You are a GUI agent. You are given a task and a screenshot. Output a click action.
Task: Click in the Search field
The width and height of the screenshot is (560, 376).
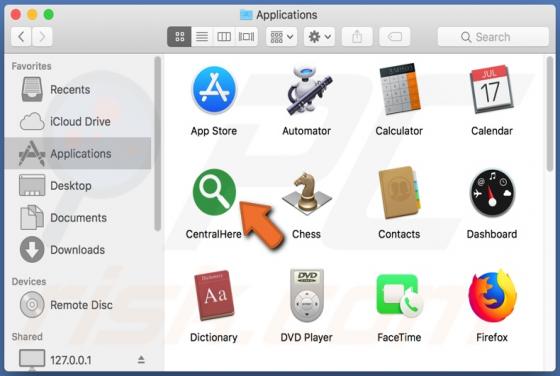coord(493,36)
